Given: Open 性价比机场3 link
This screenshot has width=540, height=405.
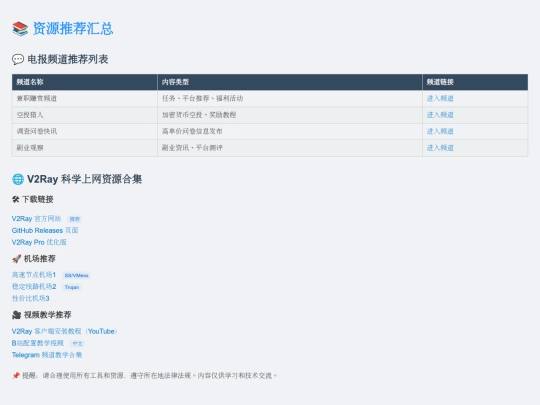Looking at the screenshot, I should pos(31,298).
